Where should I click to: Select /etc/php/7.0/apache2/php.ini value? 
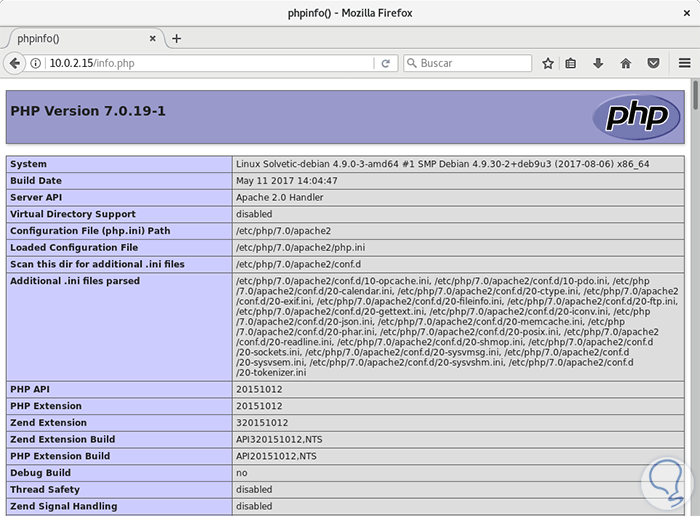click(300, 248)
